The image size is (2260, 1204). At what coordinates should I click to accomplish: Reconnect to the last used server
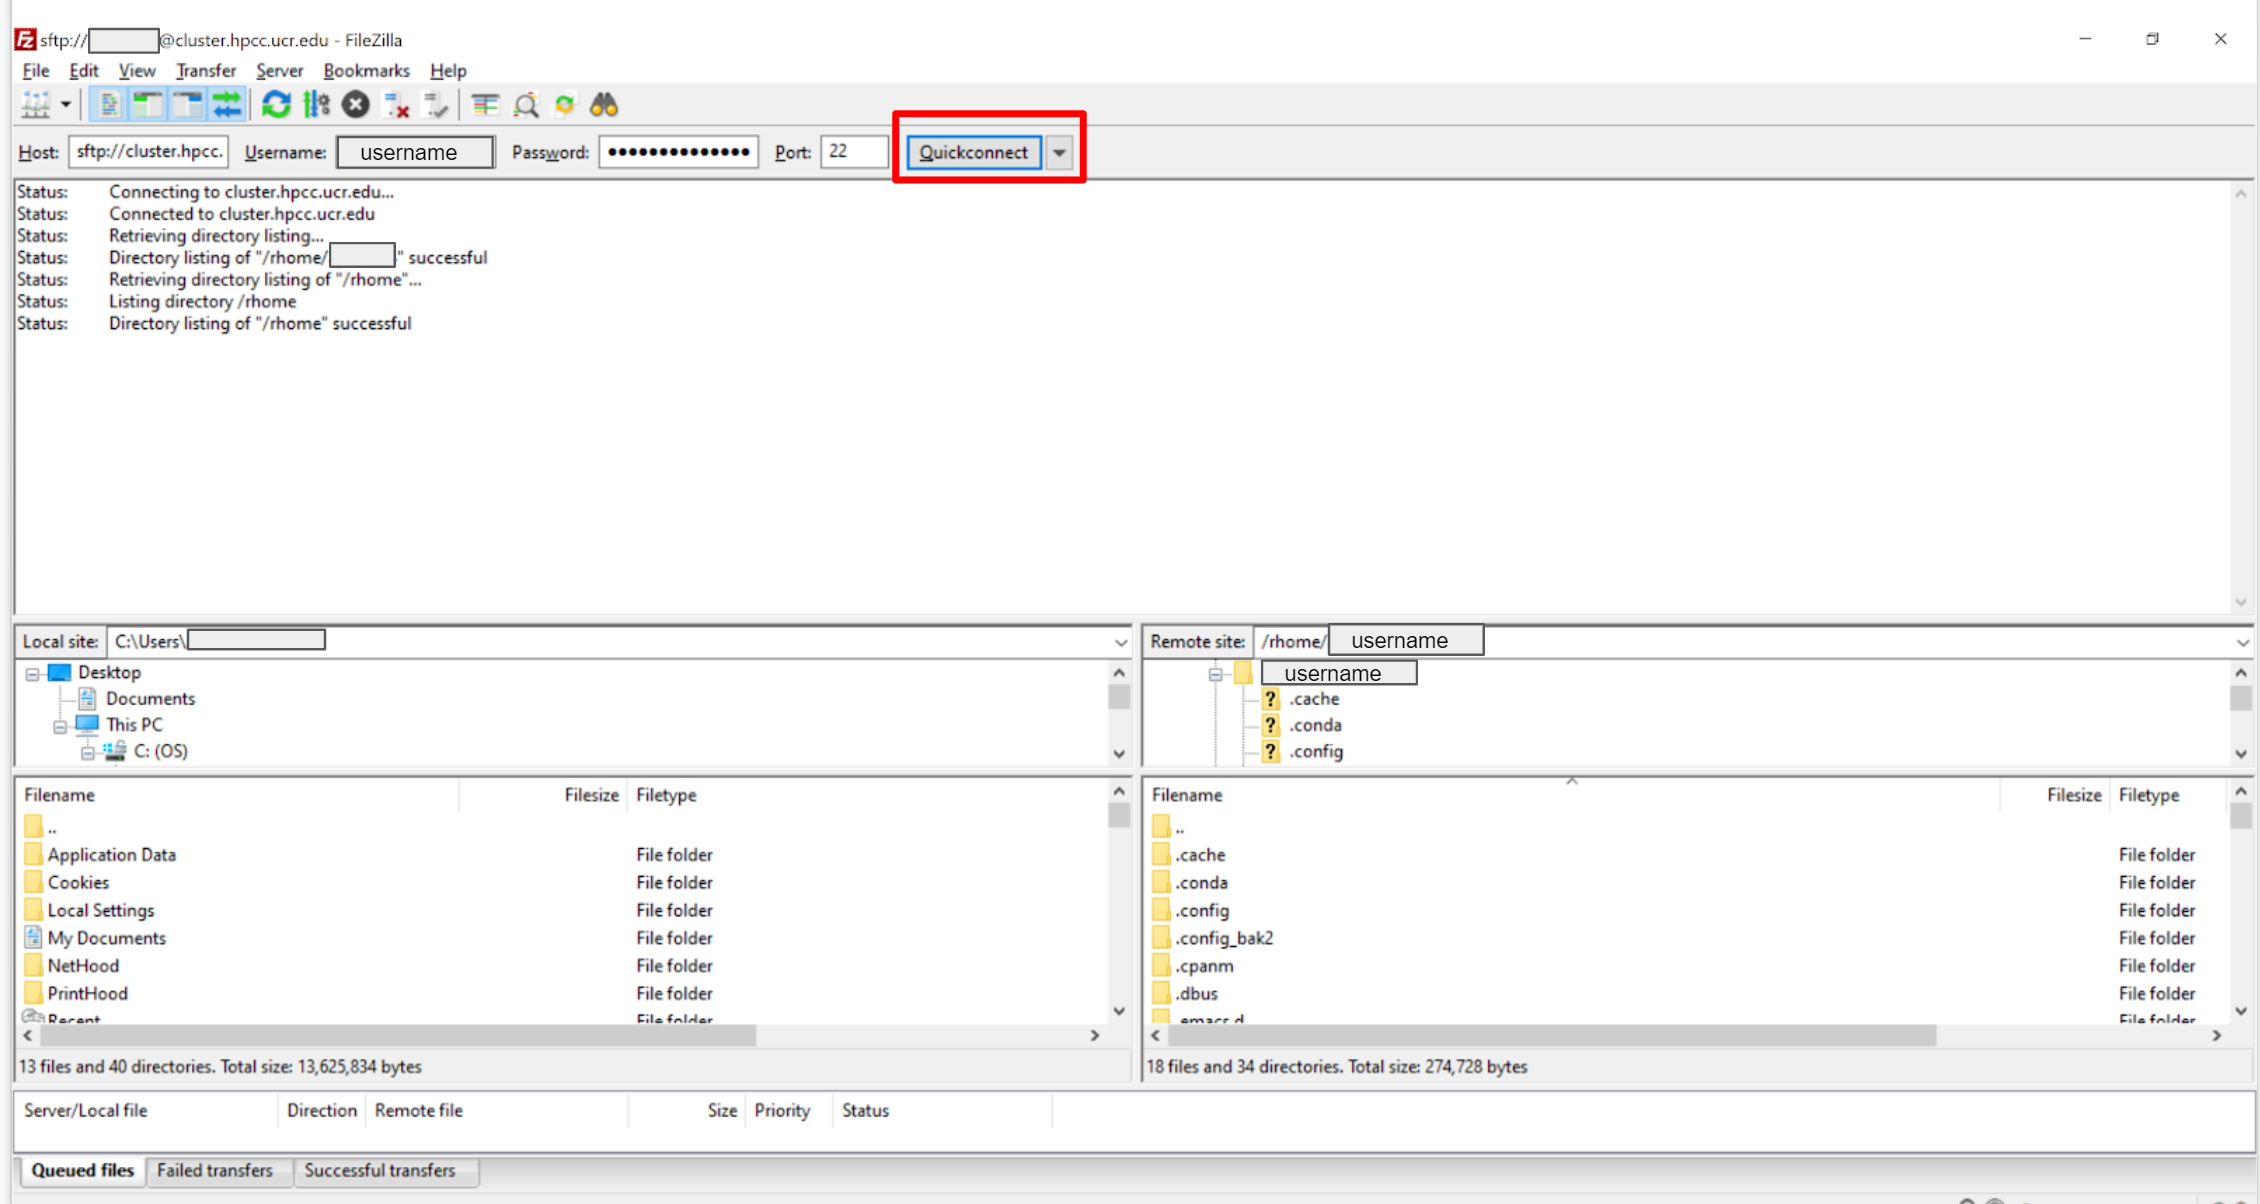pos(435,104)
